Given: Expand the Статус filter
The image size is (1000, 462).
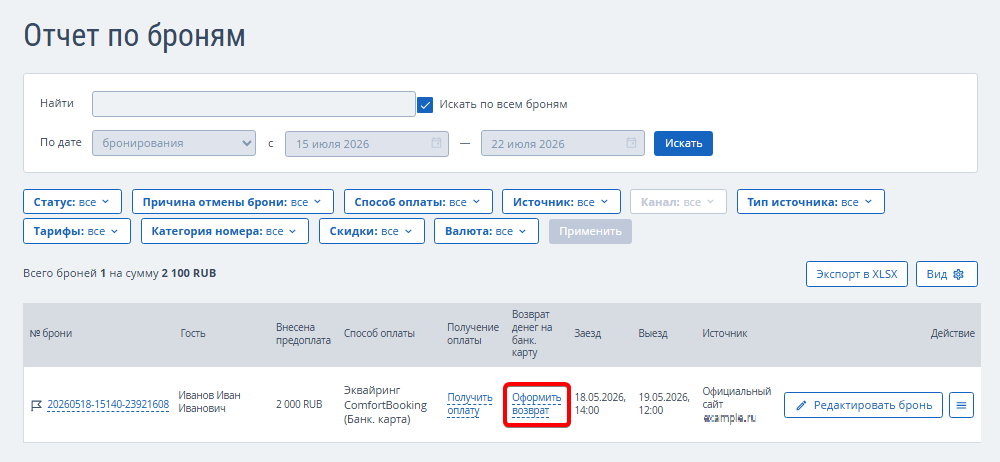Looking at the screenshot, I should tap(71, 202).
